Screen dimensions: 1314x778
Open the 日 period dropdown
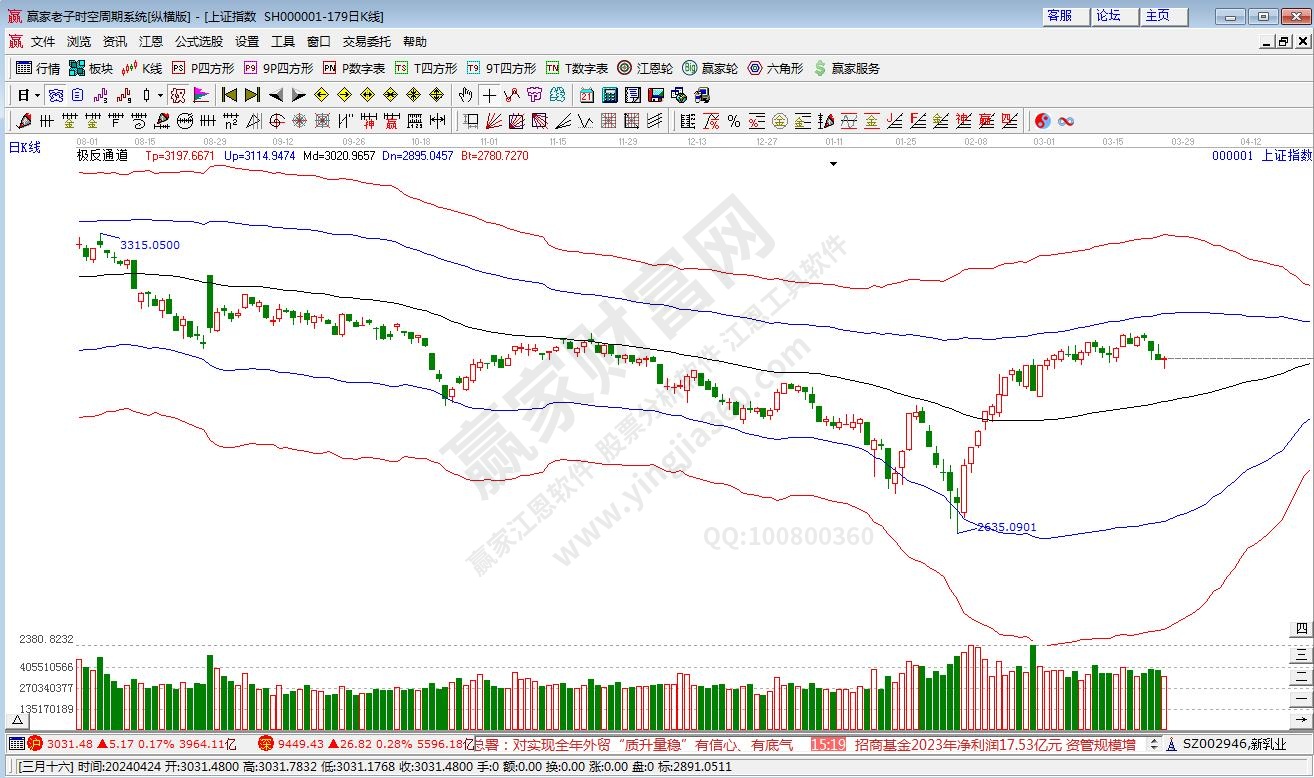coord(28,95)
